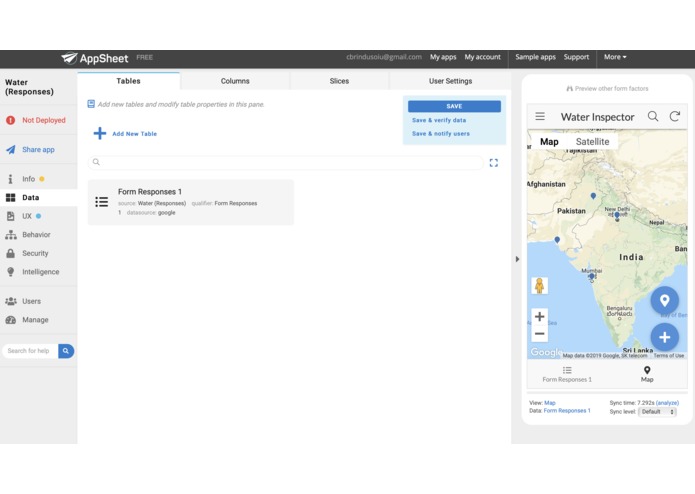Open the Sync level Default dropdown

tap(657, 412)
